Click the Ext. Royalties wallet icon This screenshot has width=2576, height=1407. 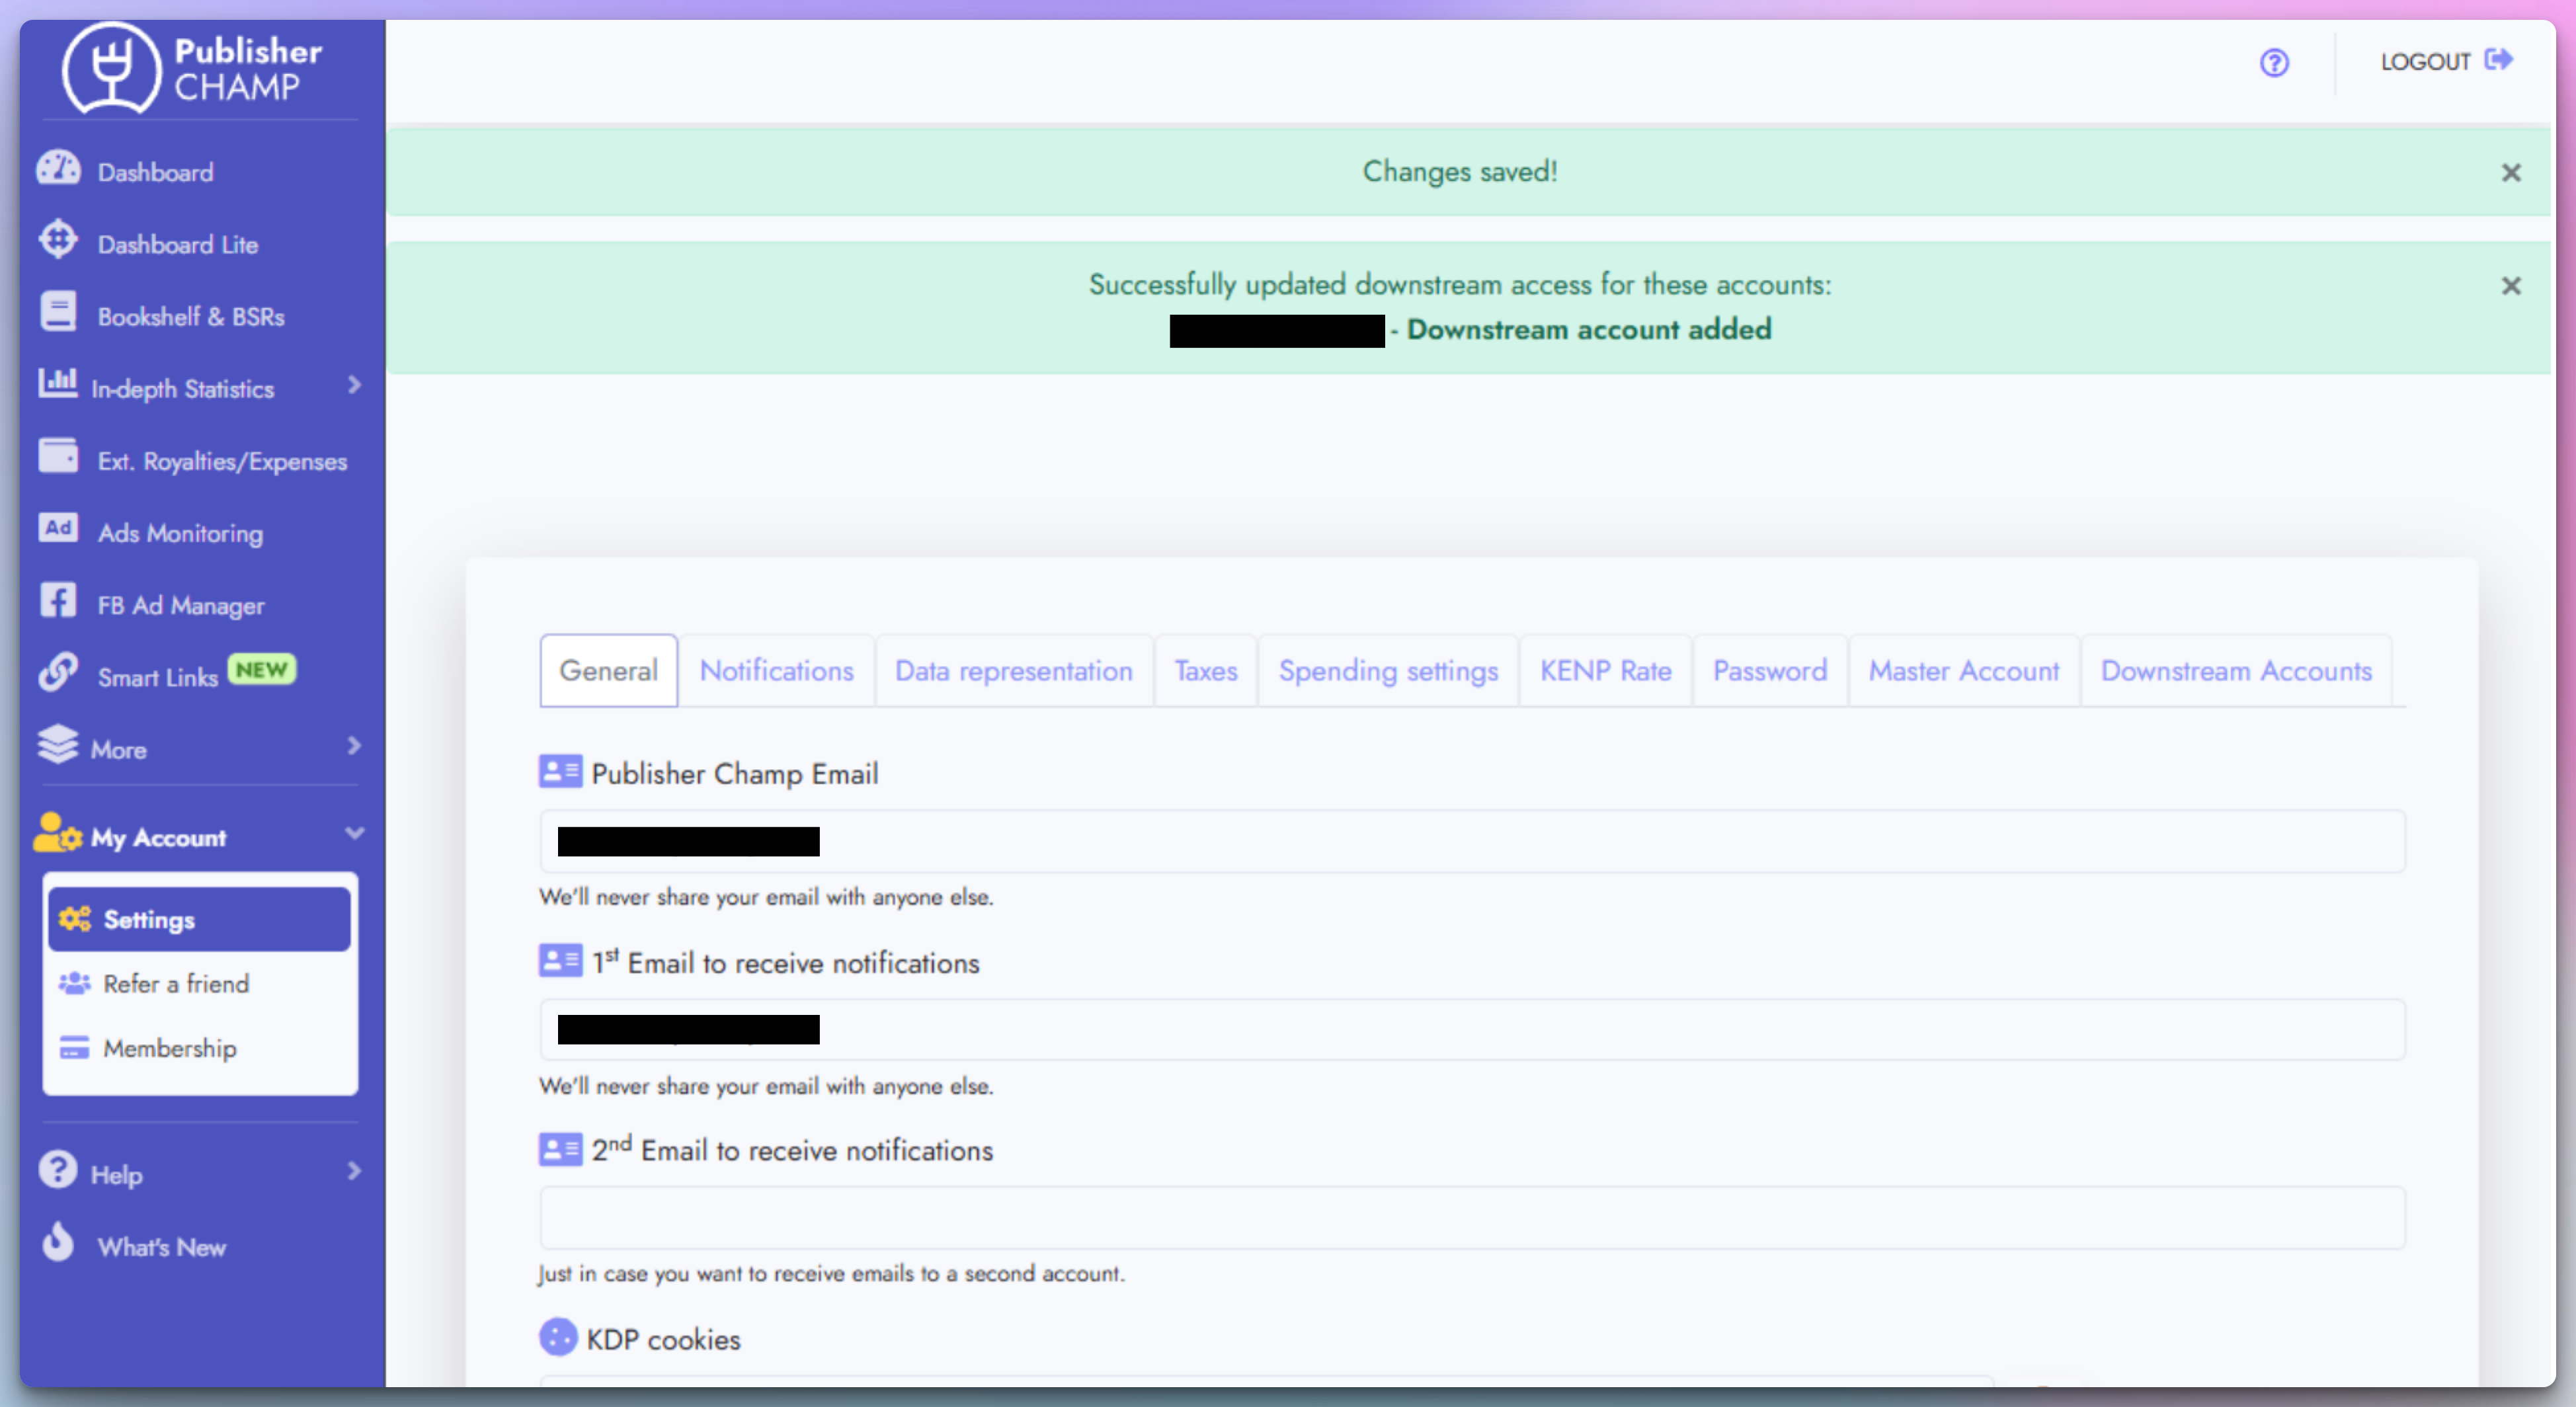(x=58, y=457)
